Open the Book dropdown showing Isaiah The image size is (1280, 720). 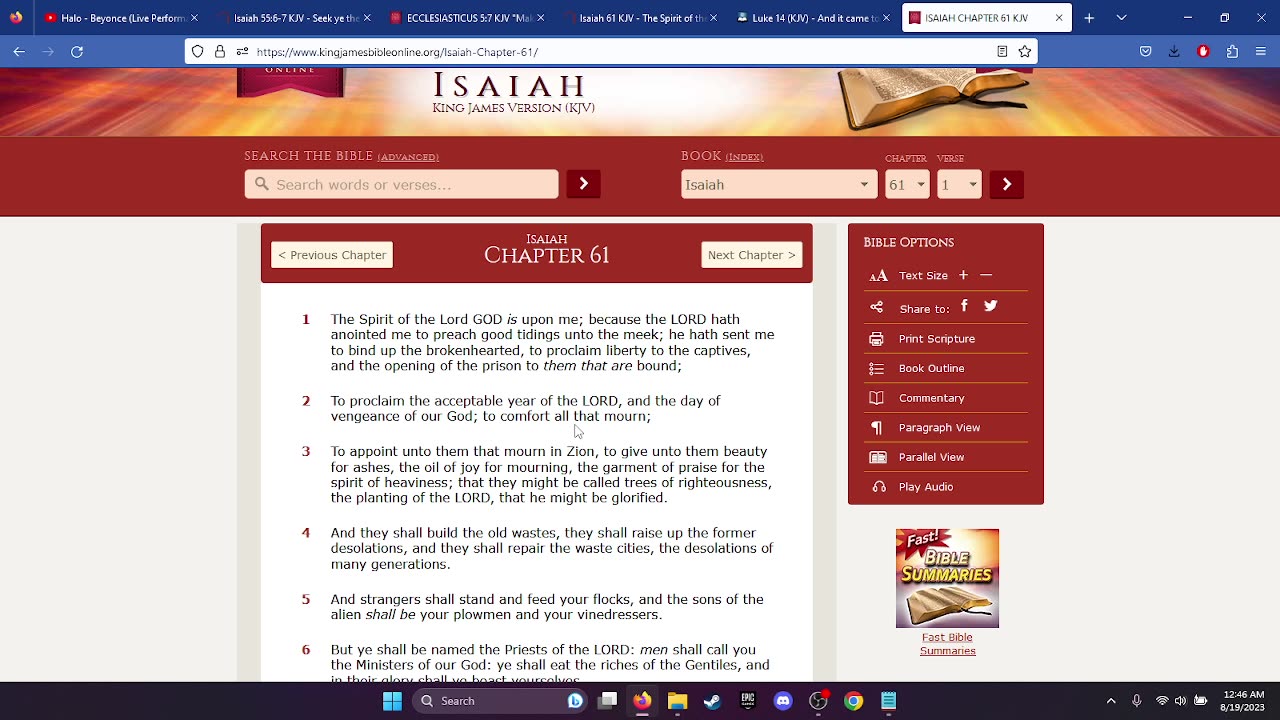779,184
